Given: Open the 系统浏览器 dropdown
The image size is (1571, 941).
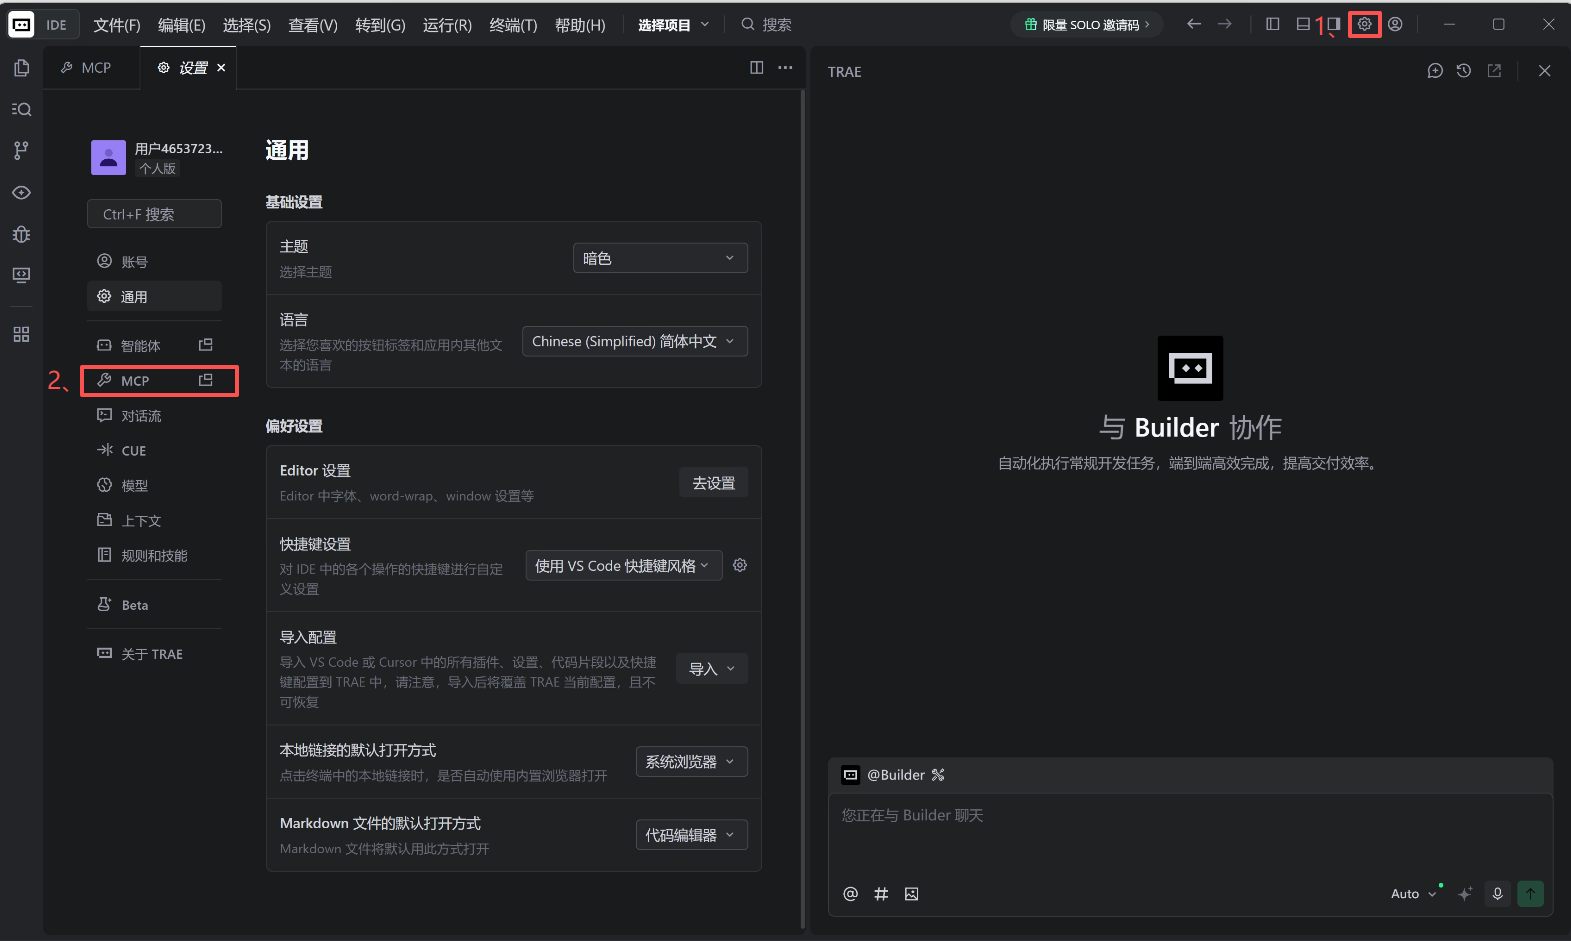Looking at the screenshot, I should tap(692, 762).
